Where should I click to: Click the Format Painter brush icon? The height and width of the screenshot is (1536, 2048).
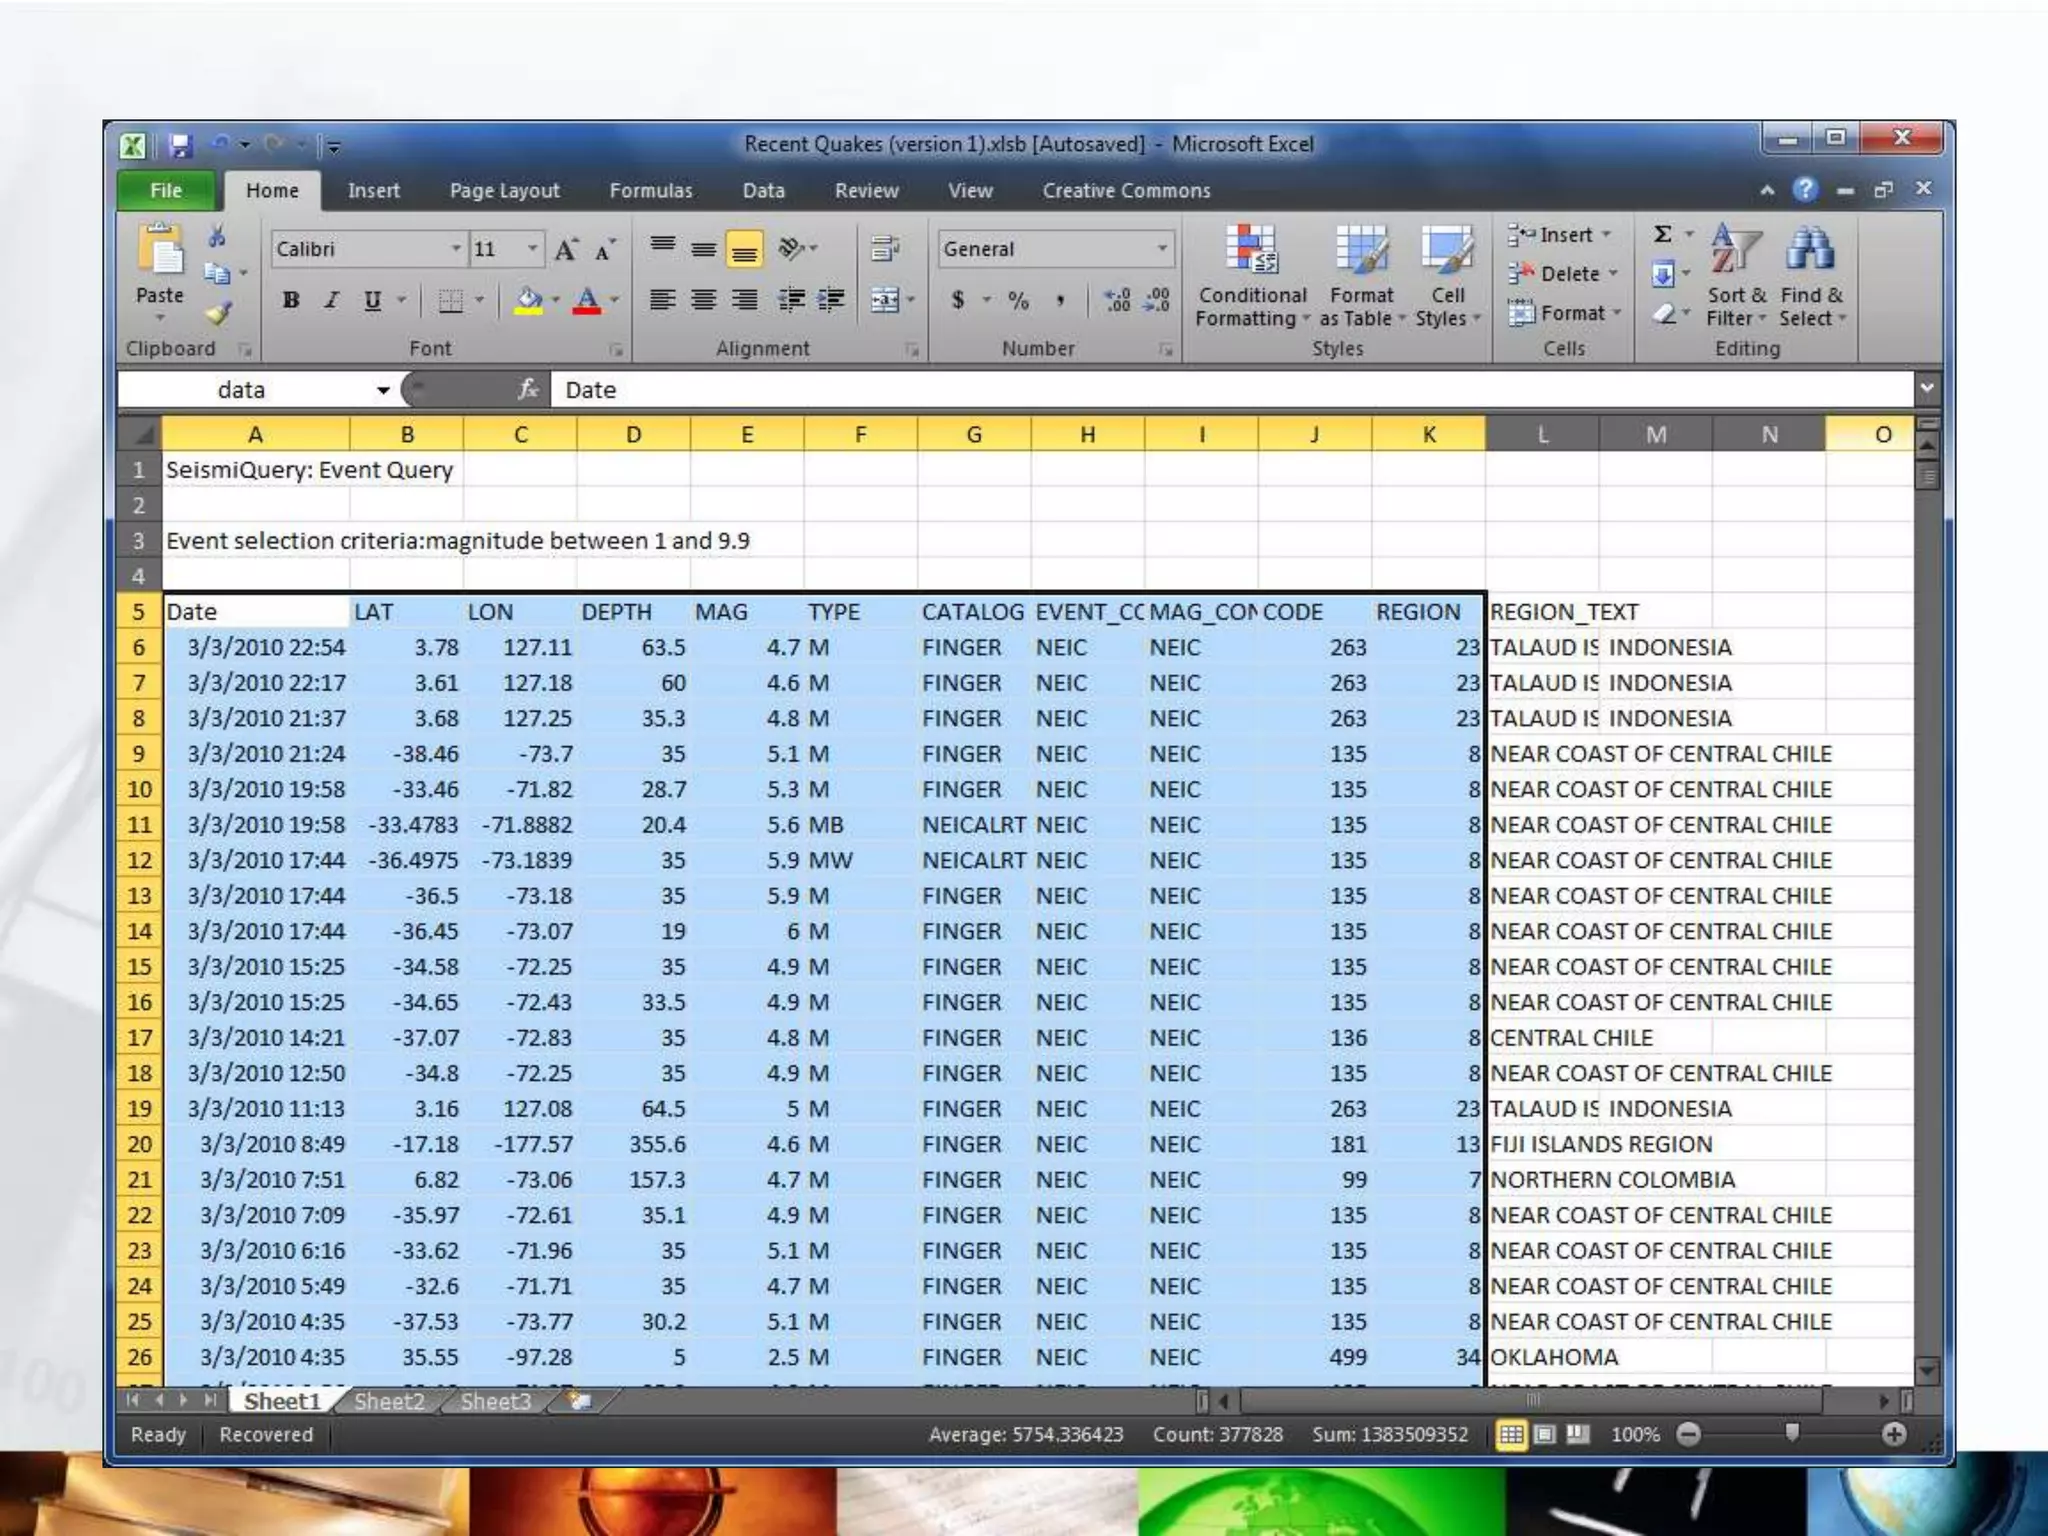coord(218,314)
